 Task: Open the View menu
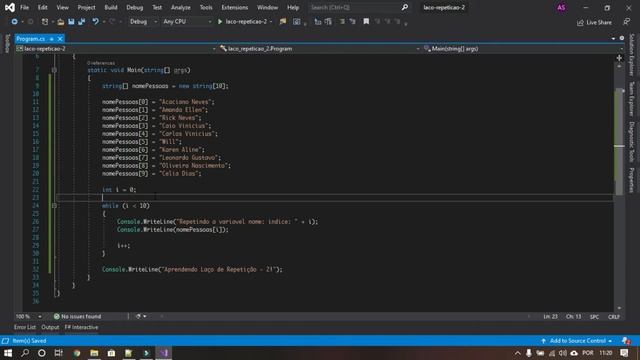(x=62, y=7)
